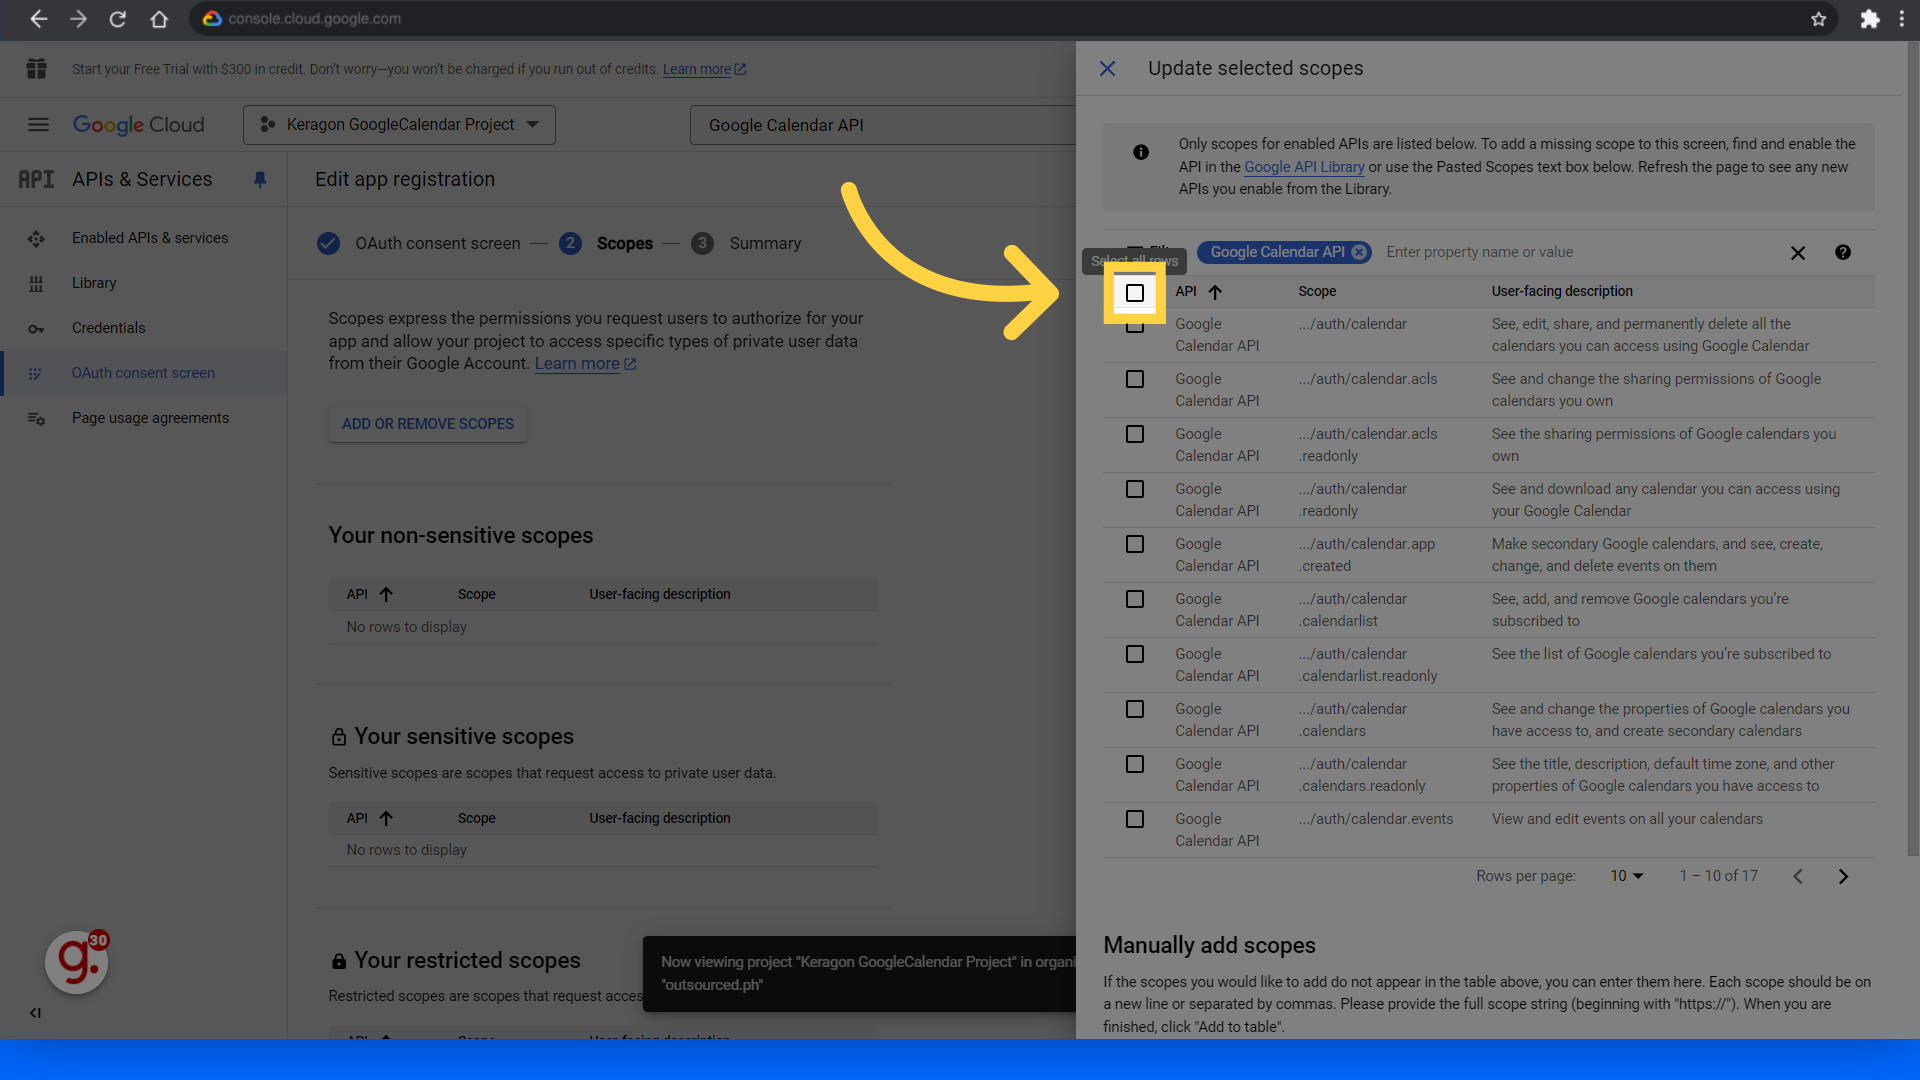Check the calendar.calendars.readonly scope checkbox

pyautogui.click(x=1135, y=764)
